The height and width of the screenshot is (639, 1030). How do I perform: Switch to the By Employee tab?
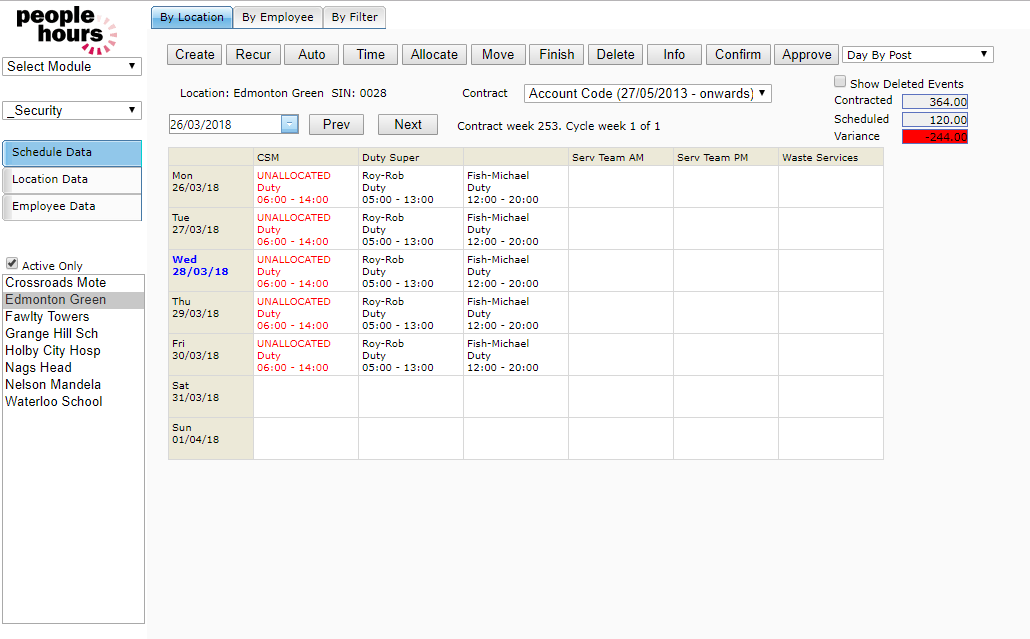(277, 17)
